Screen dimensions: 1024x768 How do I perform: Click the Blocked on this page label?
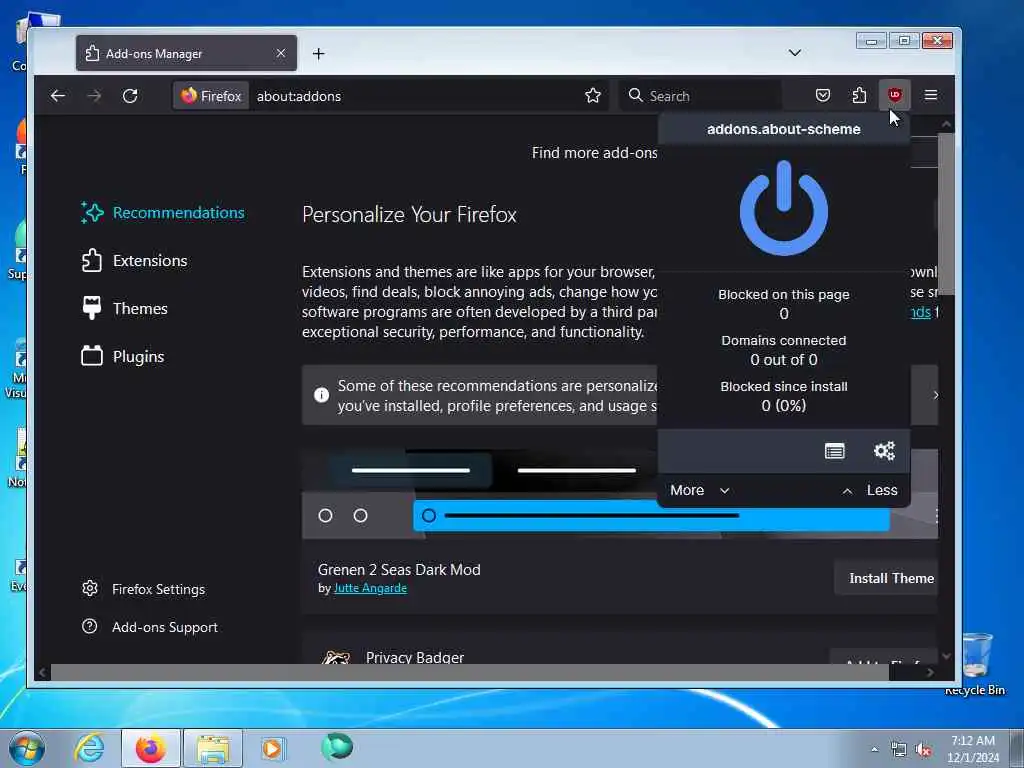(x=784, y=295)
